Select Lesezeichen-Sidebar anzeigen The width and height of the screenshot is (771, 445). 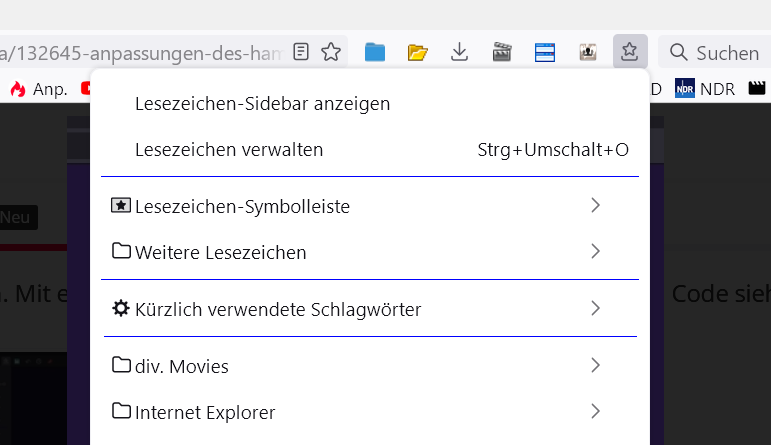point(262,103)
